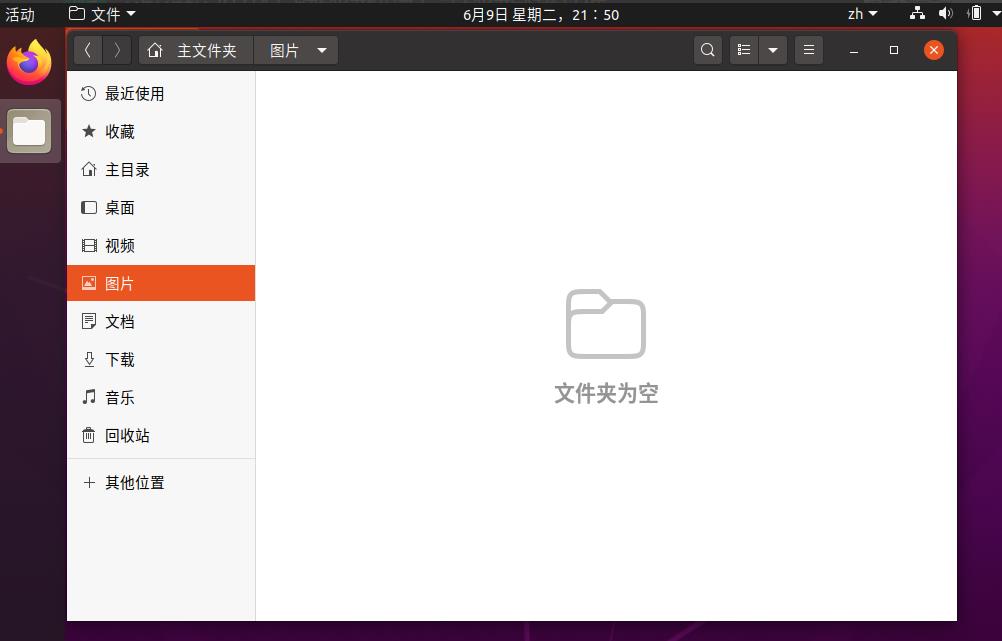1002x641 pixels.
Task: Open view options dropdown arrow
Action: 773,50
